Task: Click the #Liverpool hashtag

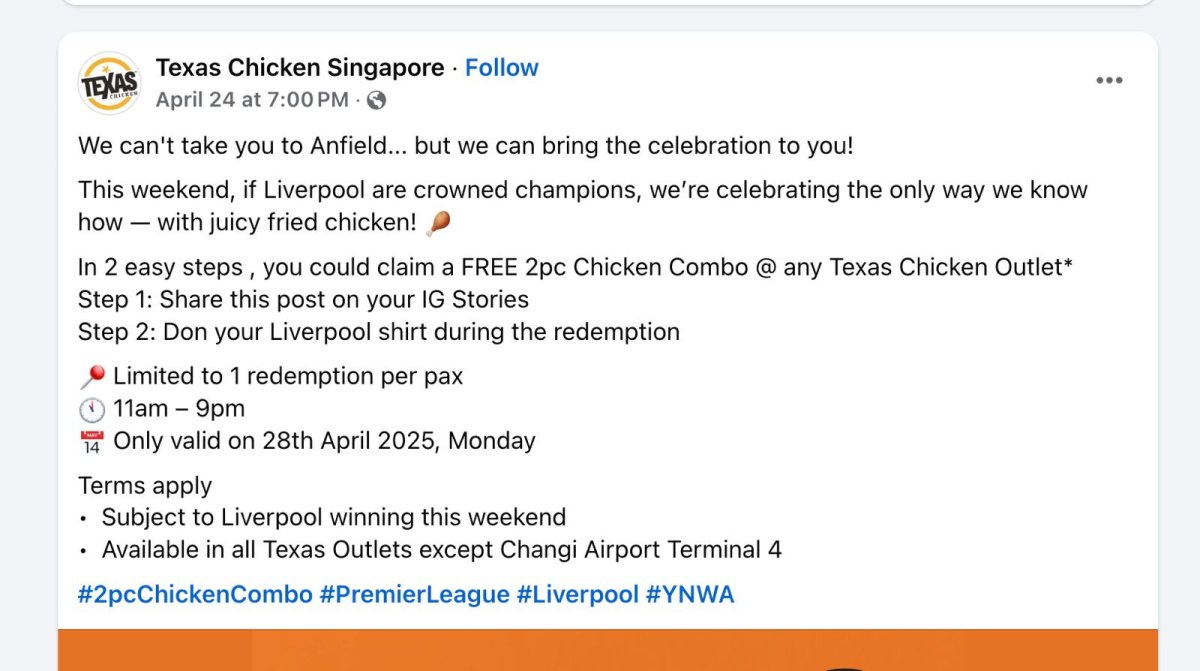Action: tap(577, 594)
